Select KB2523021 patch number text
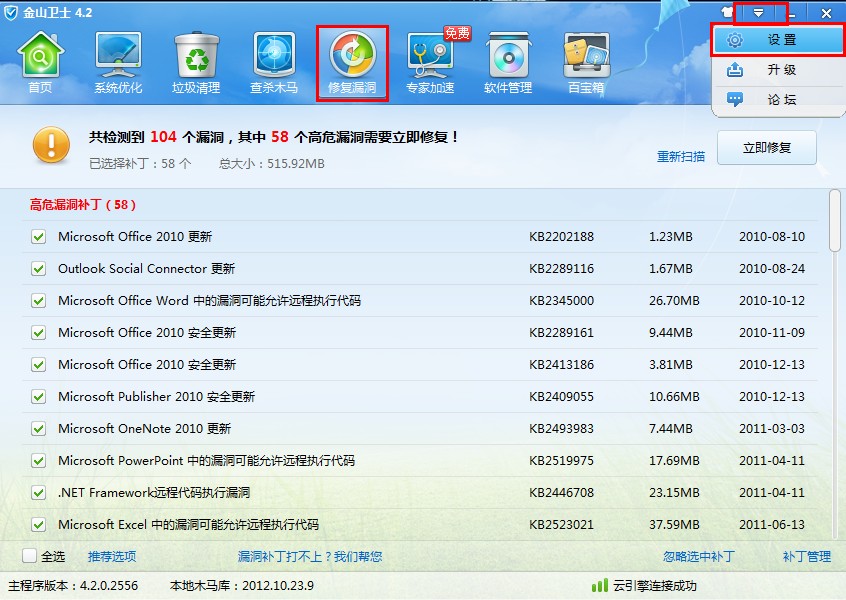 (561, 524)
